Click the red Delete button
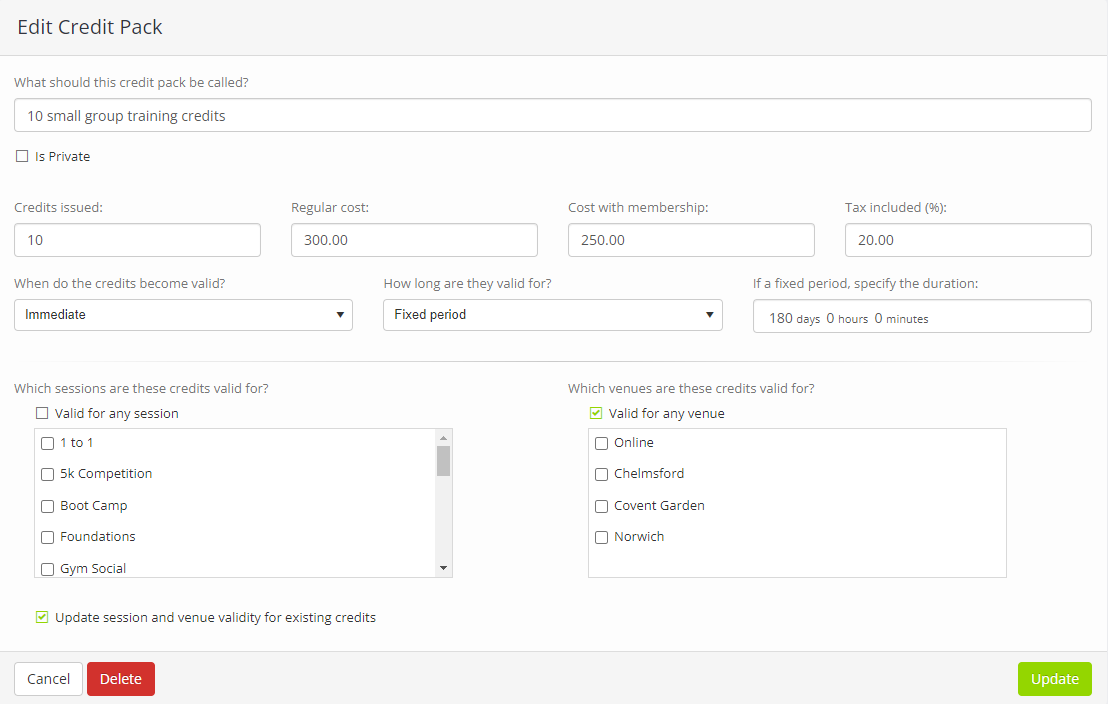The width and height of the screenshot is (1108, 704). 121,679
